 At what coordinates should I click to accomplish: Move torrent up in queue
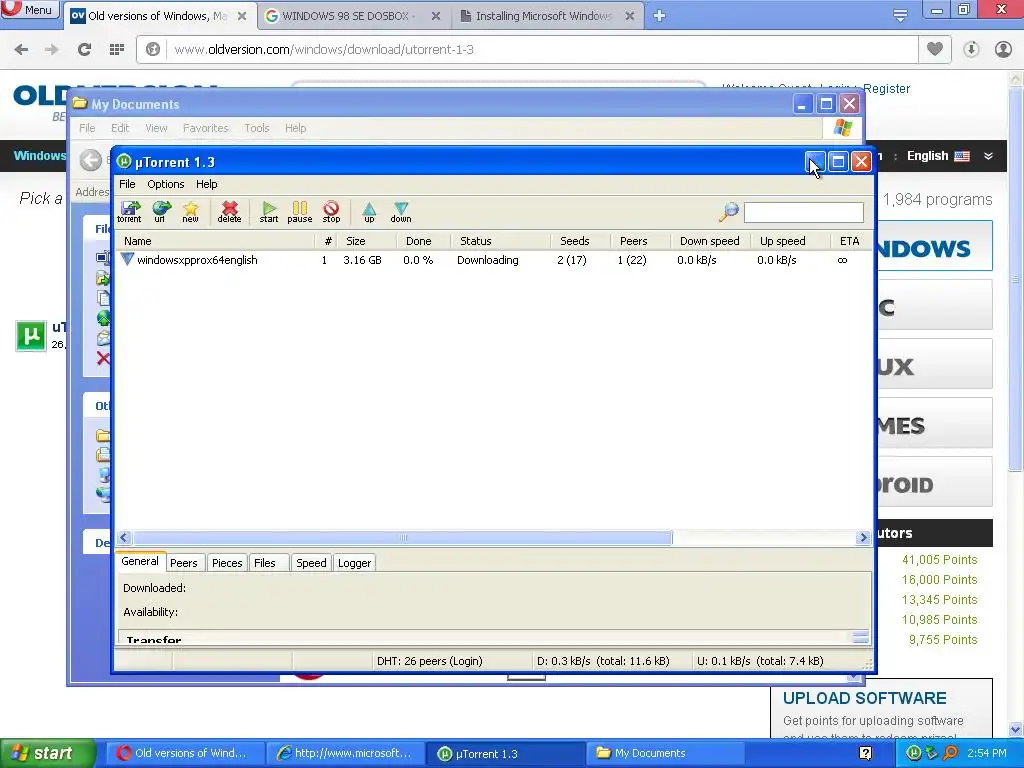pos(369,212)
